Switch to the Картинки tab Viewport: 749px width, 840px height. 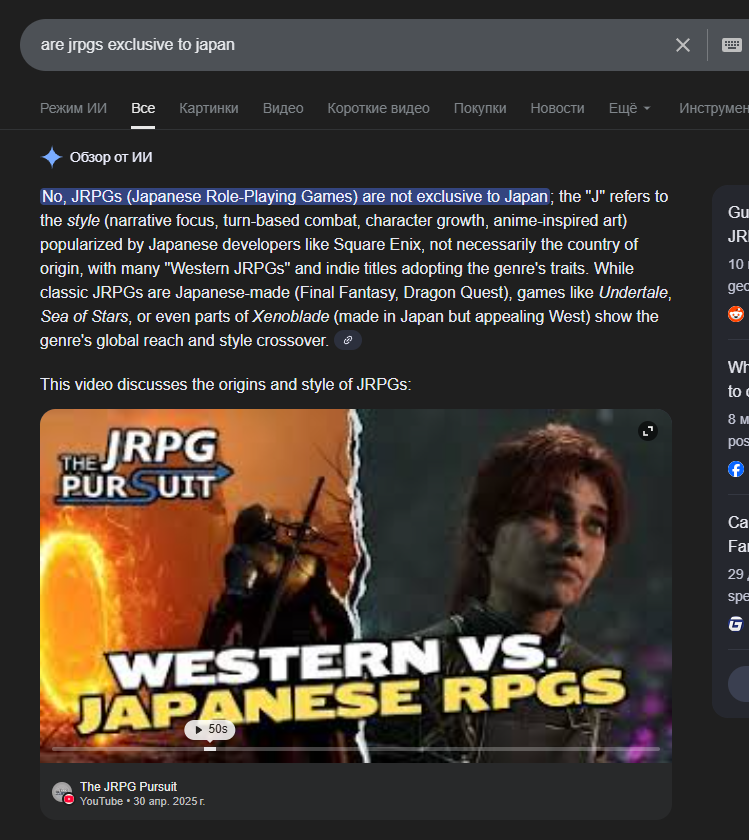208,108
